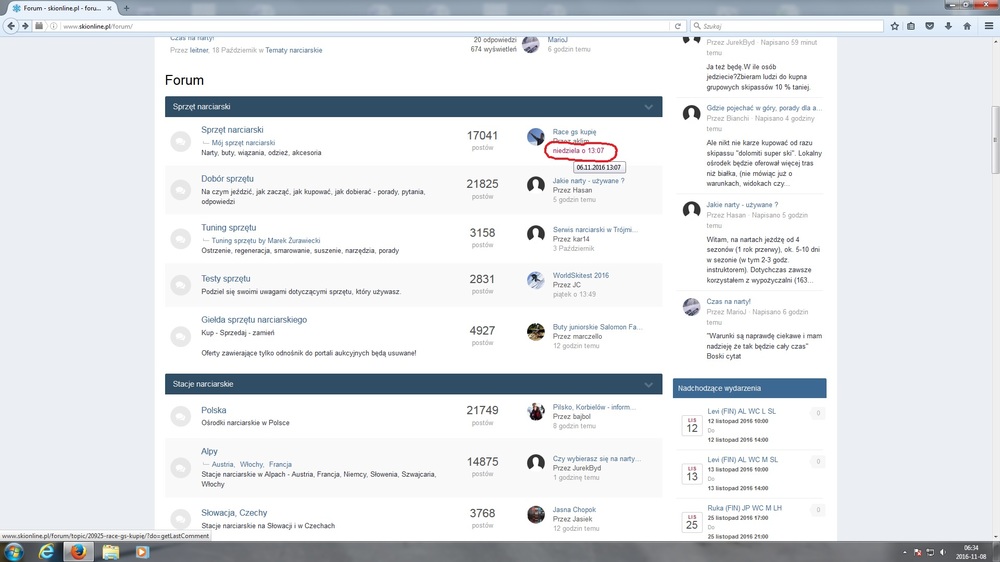
Task: Open Giełda sprzętu narciarskiego forum
Action: (x=254, y=320)
